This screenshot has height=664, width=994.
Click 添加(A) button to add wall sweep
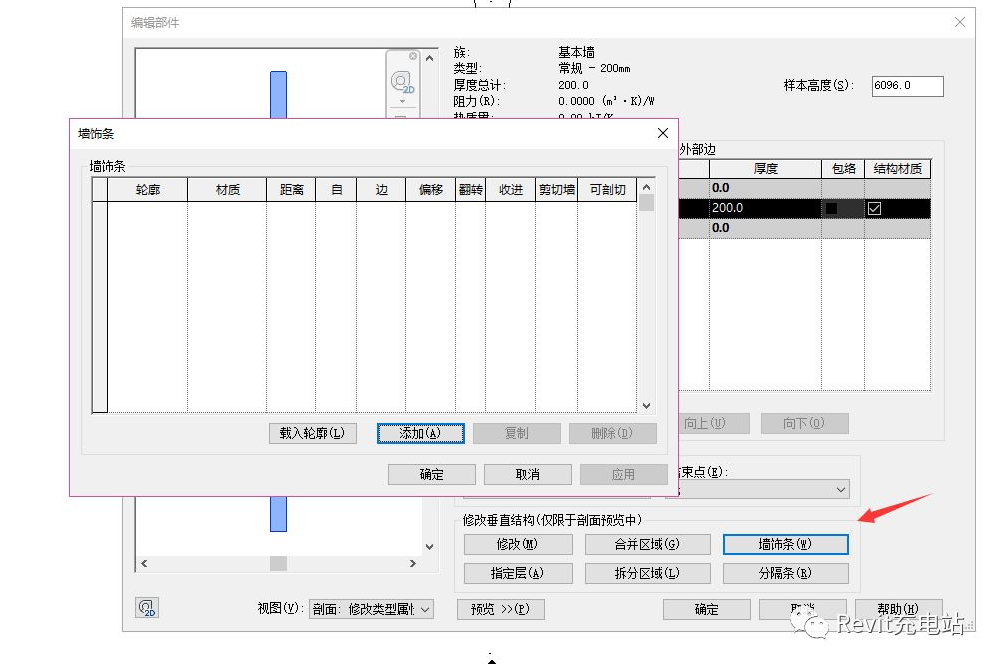point(420,433)
